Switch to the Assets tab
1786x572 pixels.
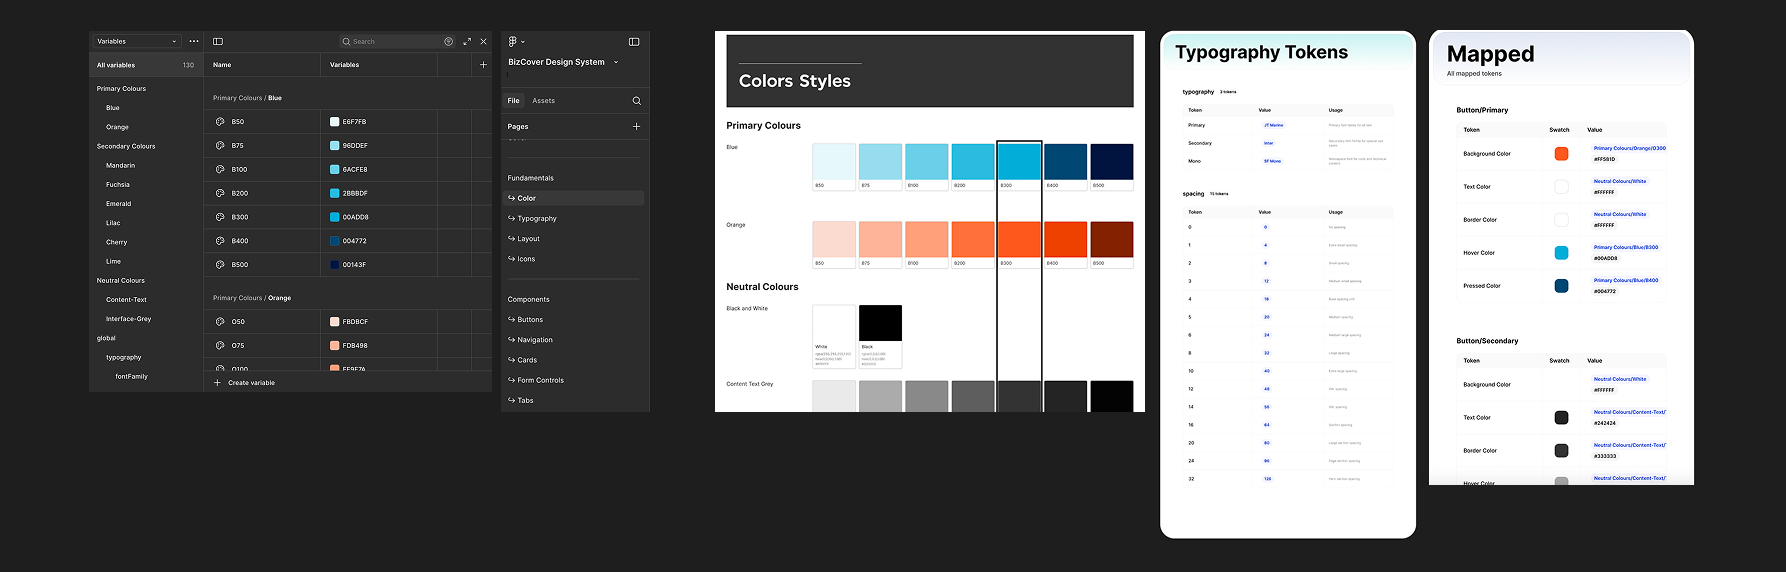click(543, 101)
